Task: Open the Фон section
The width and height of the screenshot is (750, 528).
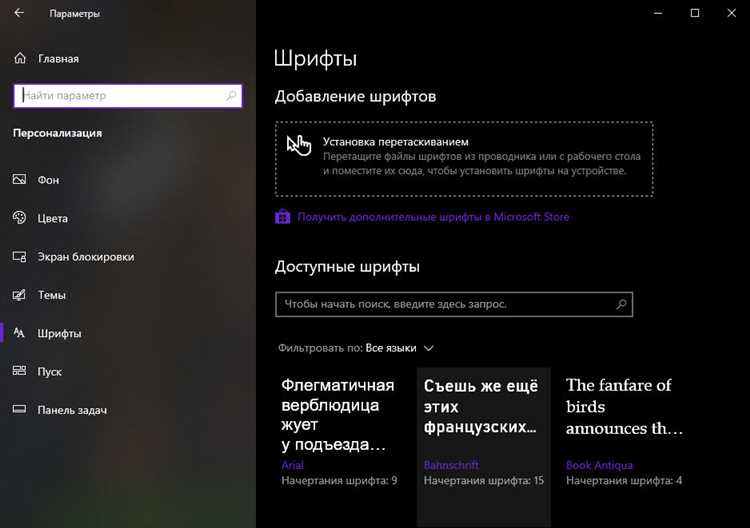Action: pyautogui.click(x=128, y=180)
